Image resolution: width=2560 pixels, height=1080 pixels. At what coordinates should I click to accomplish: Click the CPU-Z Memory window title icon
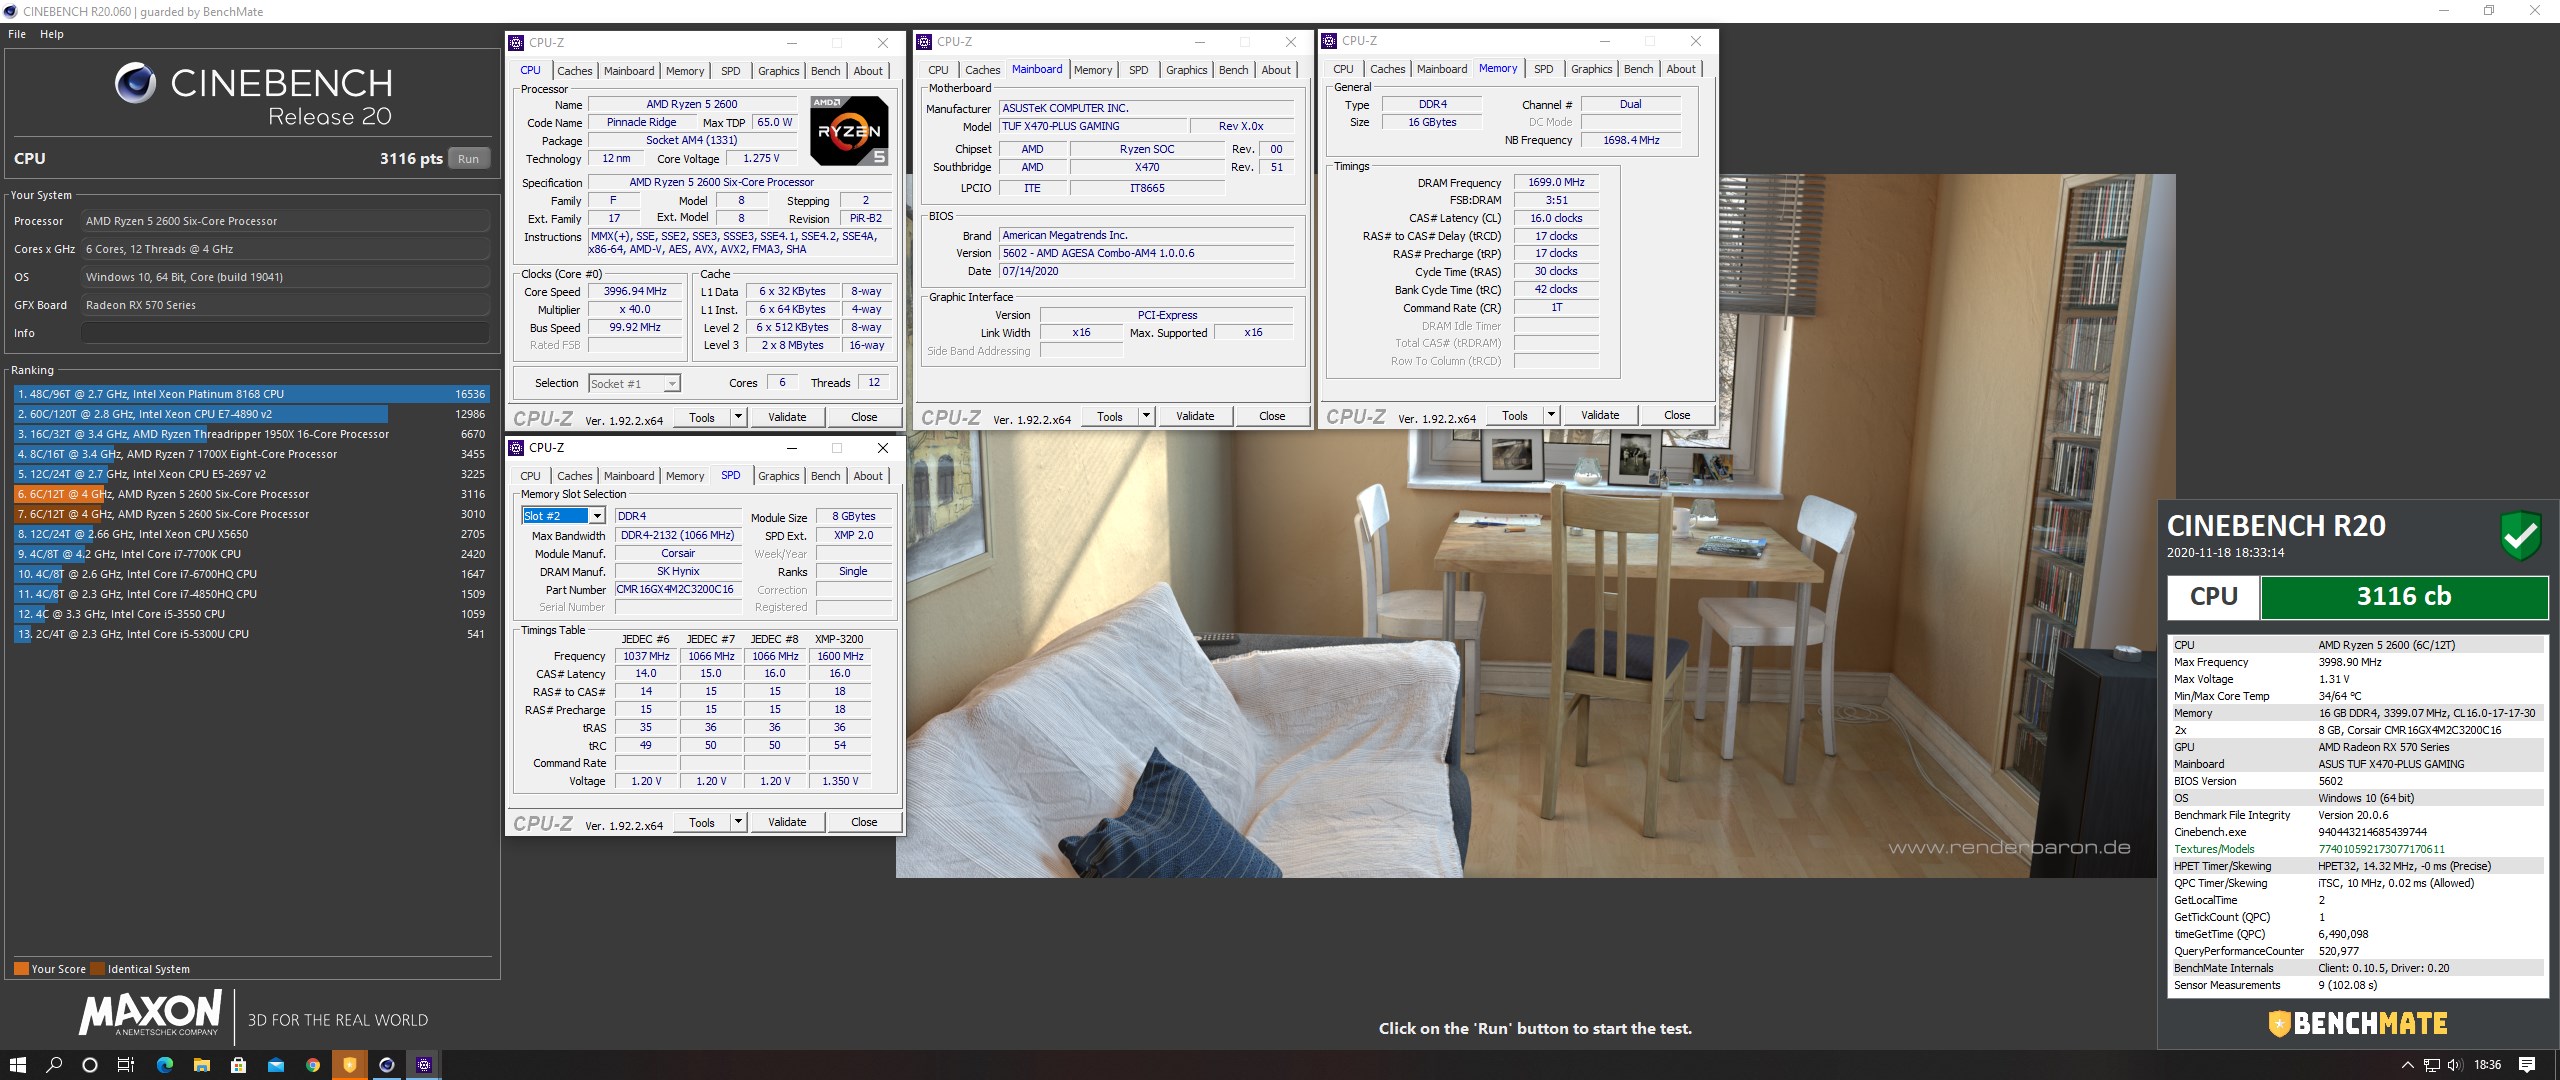pyautogui.click(x=1329, y=41)
